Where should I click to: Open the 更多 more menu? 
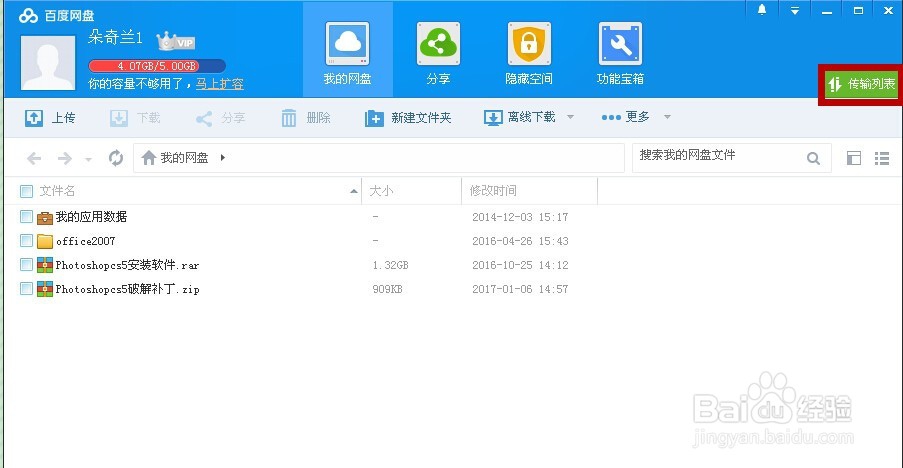coord(626,117)
